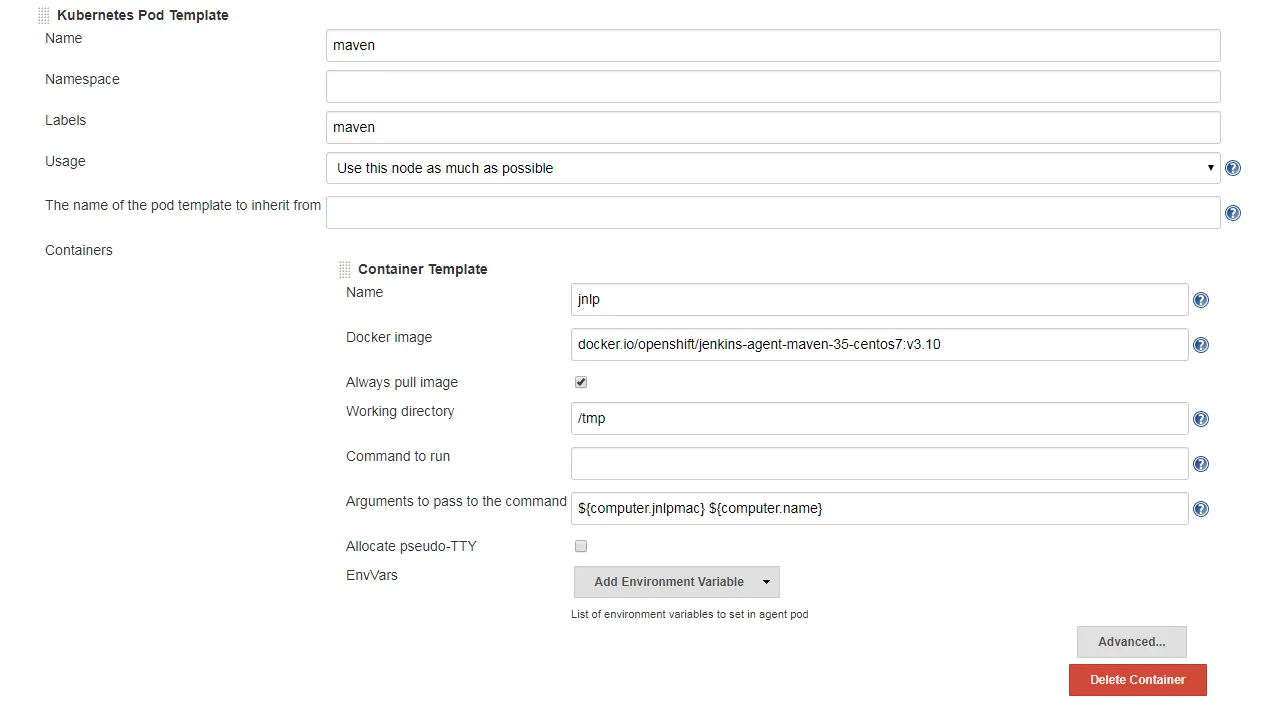Open the Usage dropdown
1267x709 pixels.
click(772, 168)
